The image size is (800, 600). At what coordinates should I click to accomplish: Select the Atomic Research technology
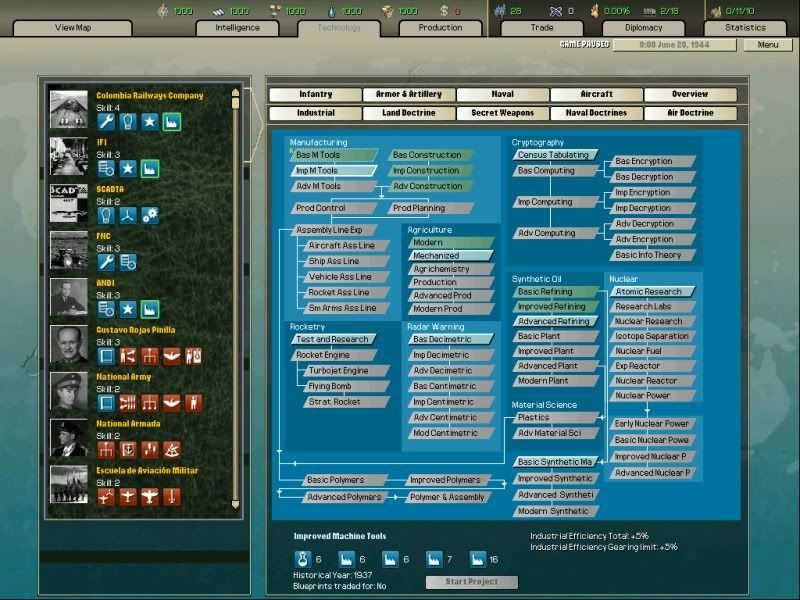click(x=648, y=292)
